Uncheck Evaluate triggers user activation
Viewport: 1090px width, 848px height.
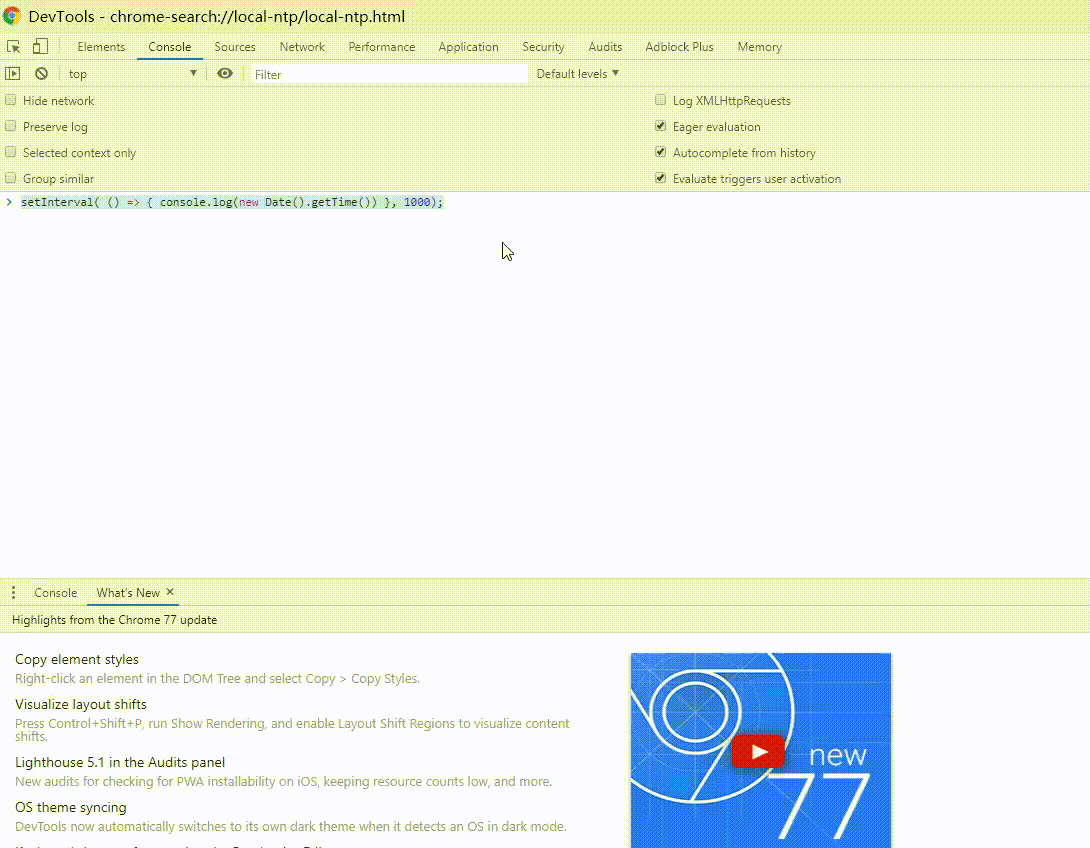[x=660, y=178]
